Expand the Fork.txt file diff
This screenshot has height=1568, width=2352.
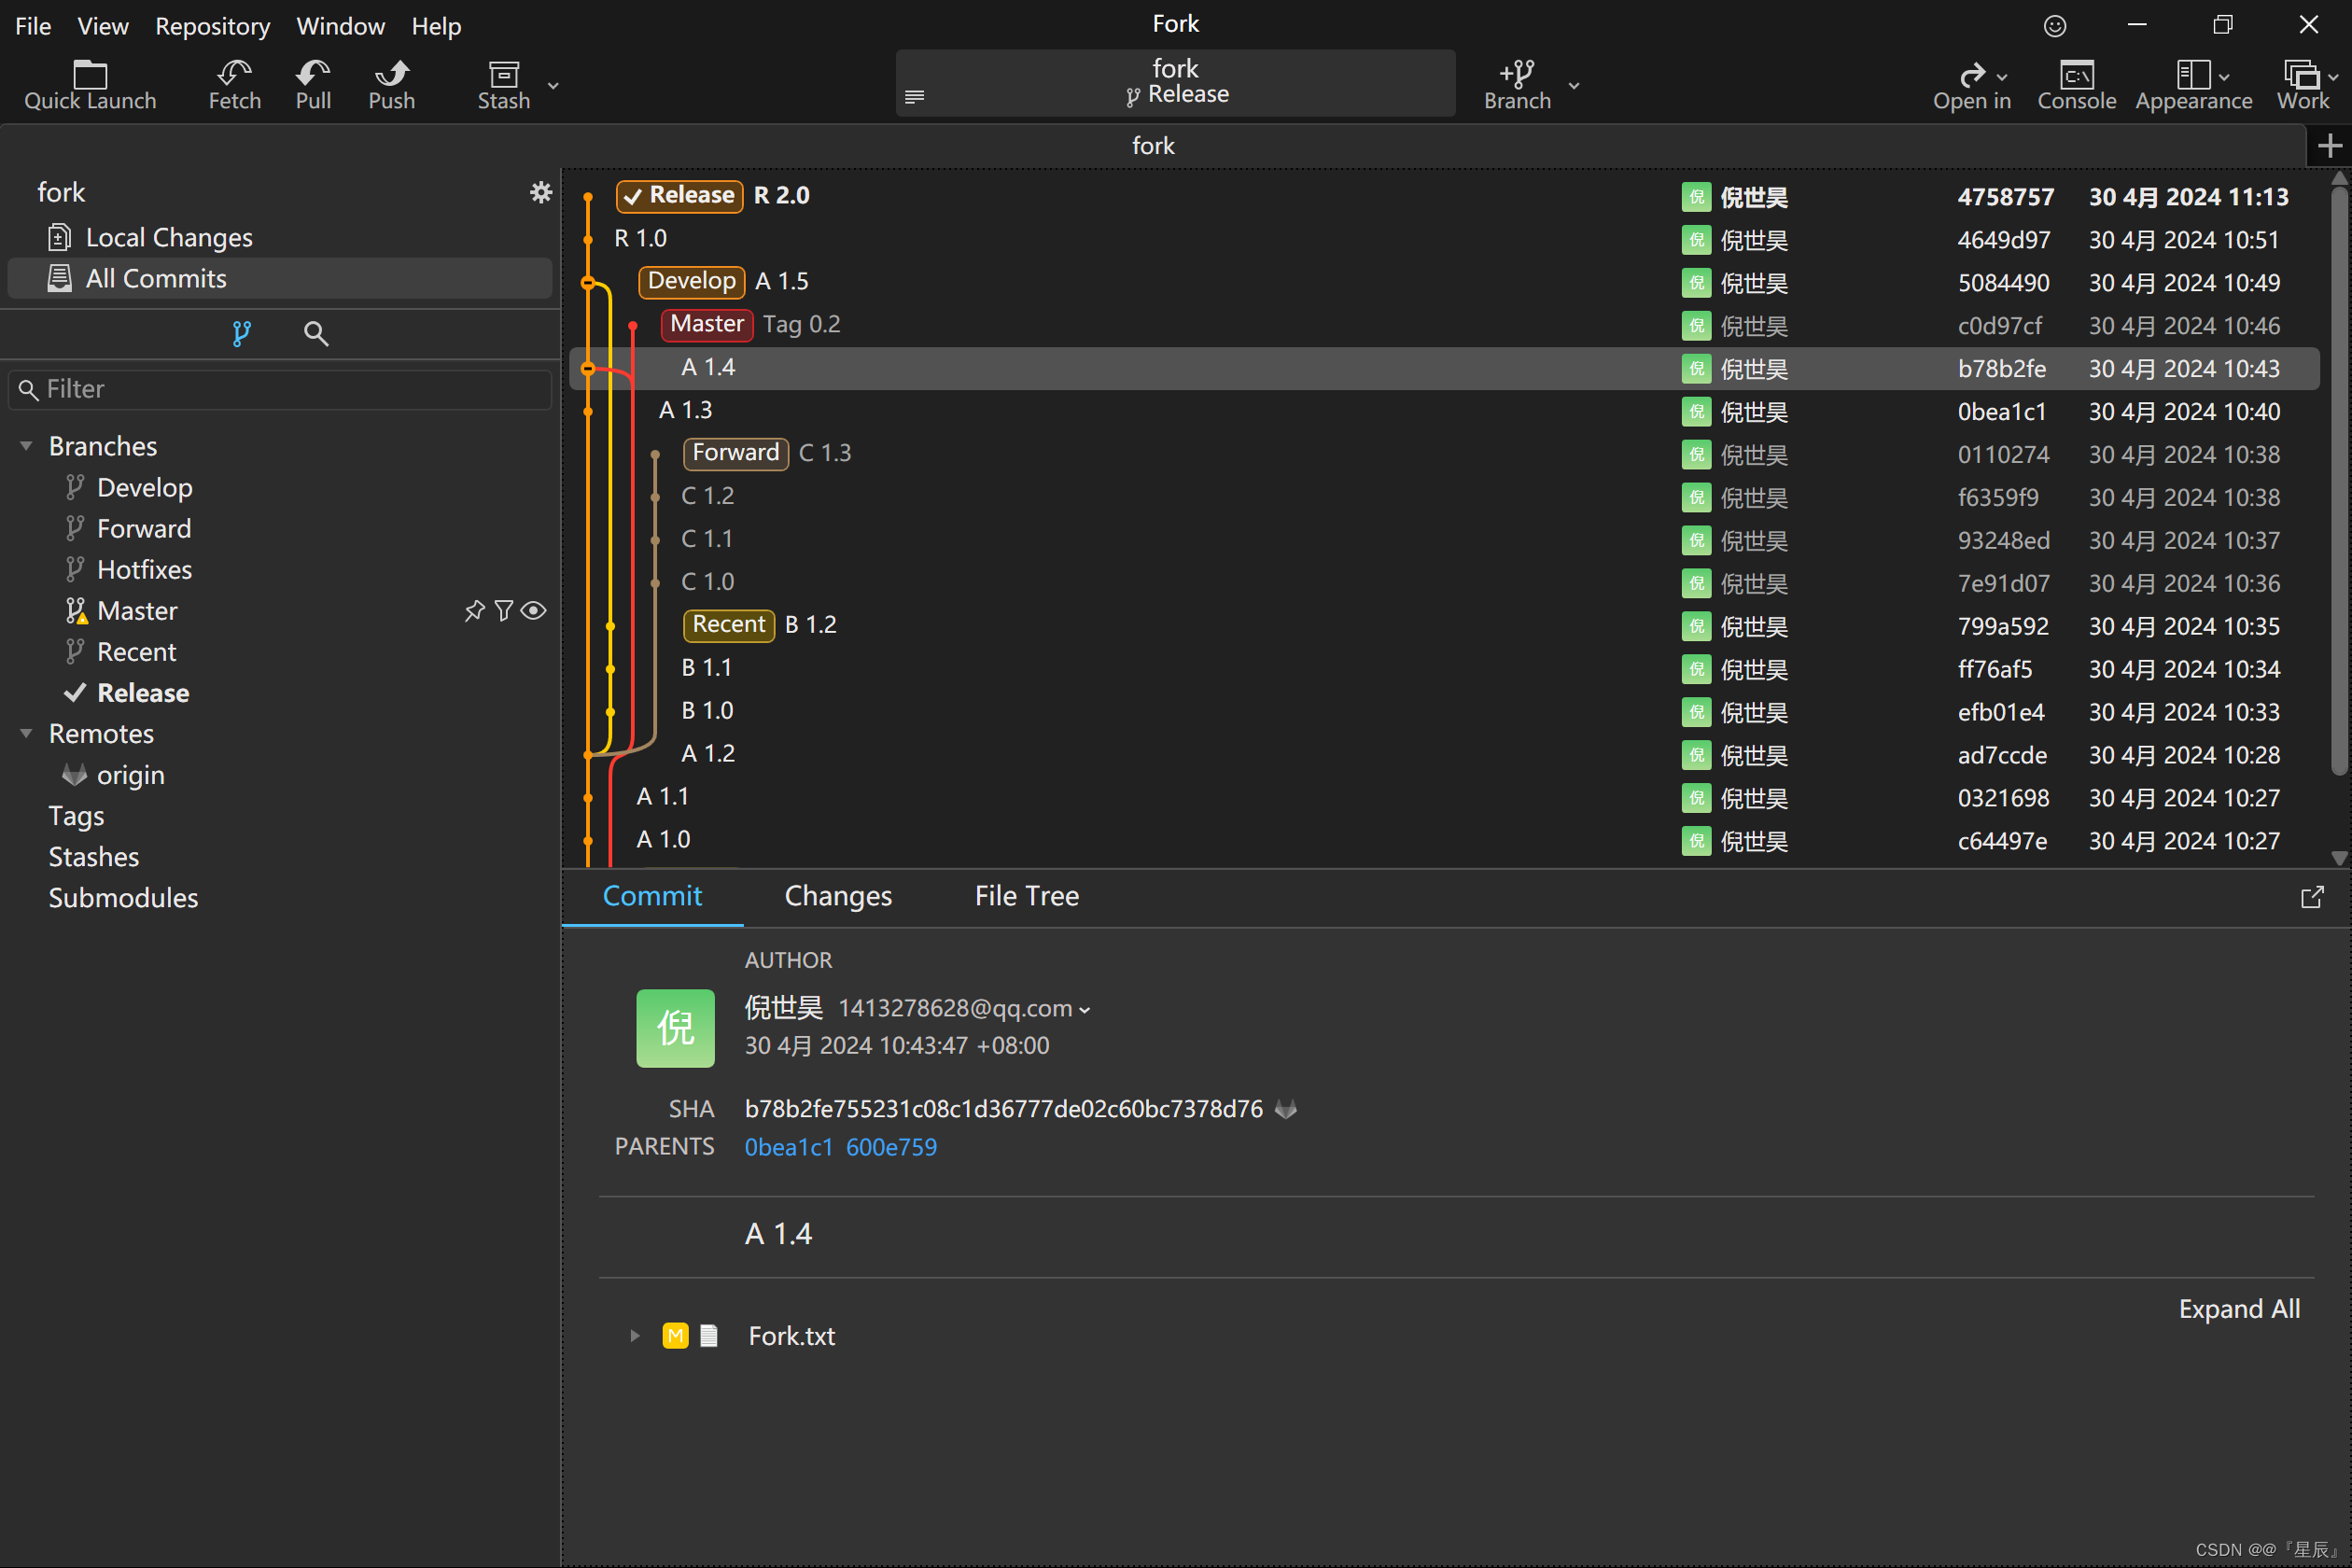[634, 1336]
